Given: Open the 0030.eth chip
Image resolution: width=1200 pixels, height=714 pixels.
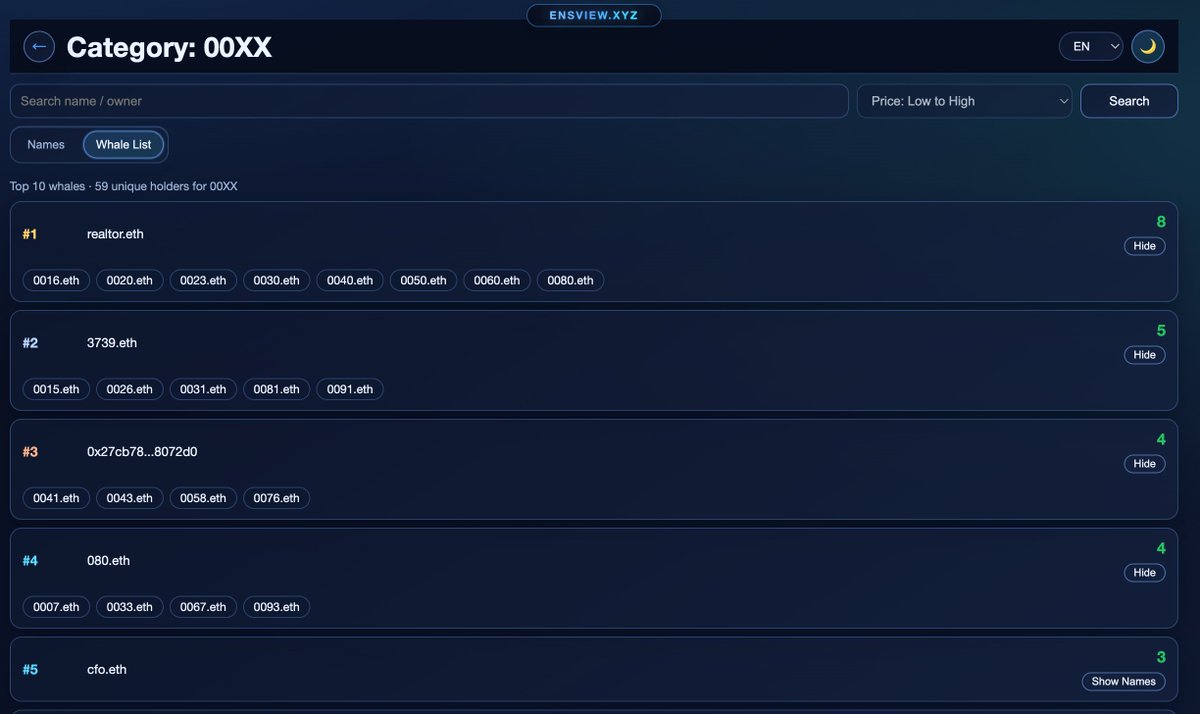Looking at the screenshot, I should (277, 281).
